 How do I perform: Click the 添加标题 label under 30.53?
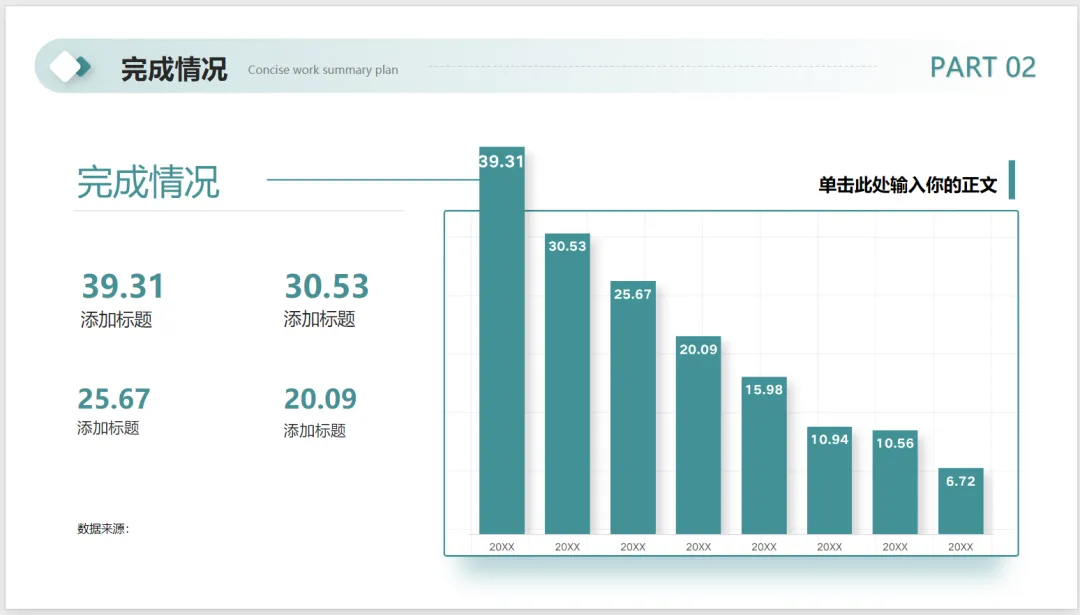pyautogui.click(x=319, y=319)
